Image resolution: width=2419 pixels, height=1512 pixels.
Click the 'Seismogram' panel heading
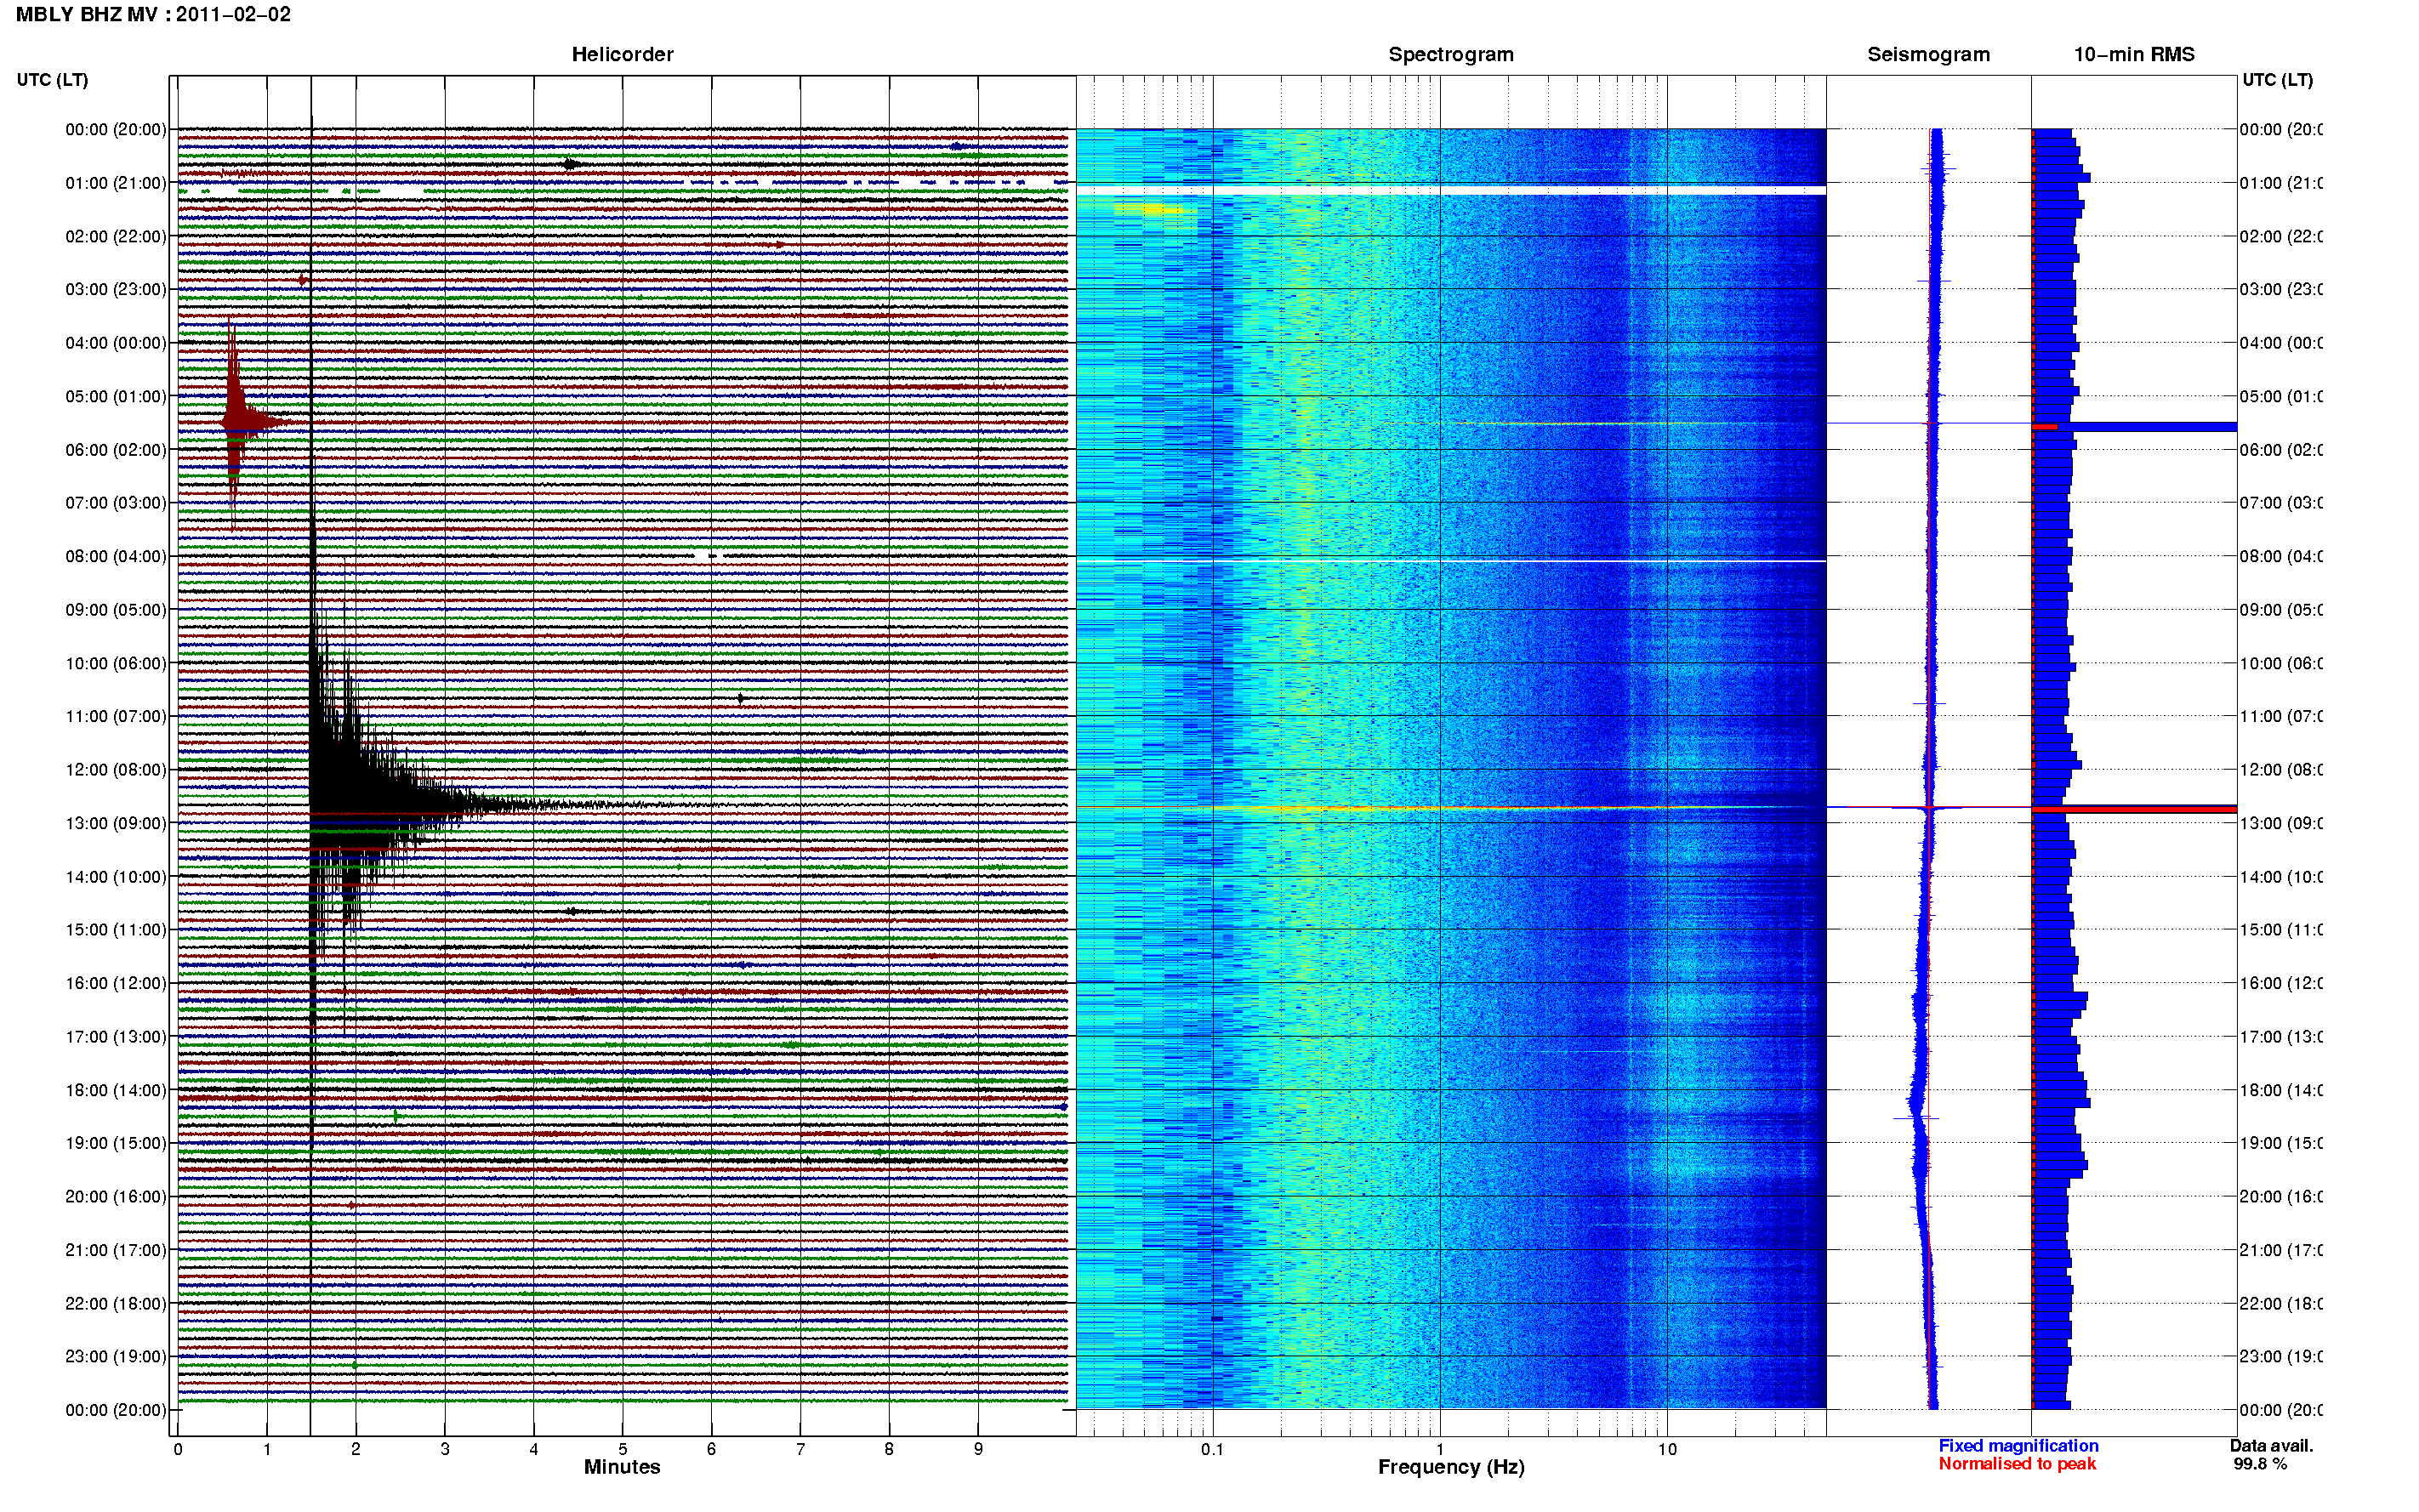(1928, 54)
